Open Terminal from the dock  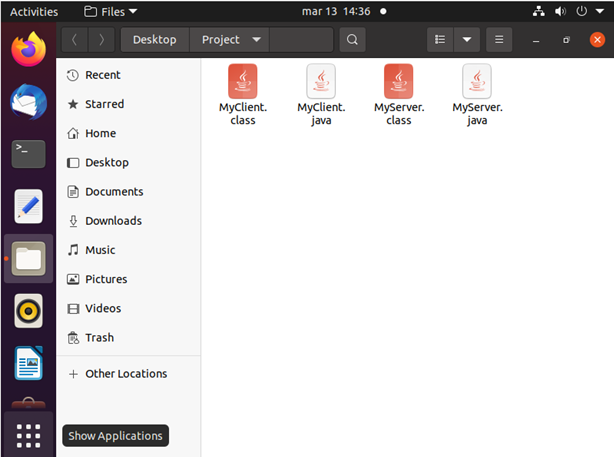(28, 154)
